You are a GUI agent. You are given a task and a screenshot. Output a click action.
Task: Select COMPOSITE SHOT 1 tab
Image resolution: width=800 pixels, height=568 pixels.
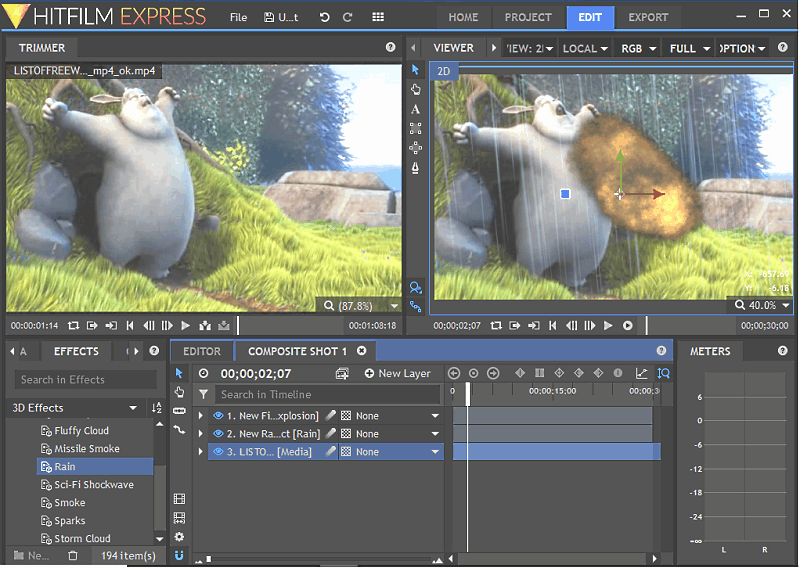(x=297, y=351)
